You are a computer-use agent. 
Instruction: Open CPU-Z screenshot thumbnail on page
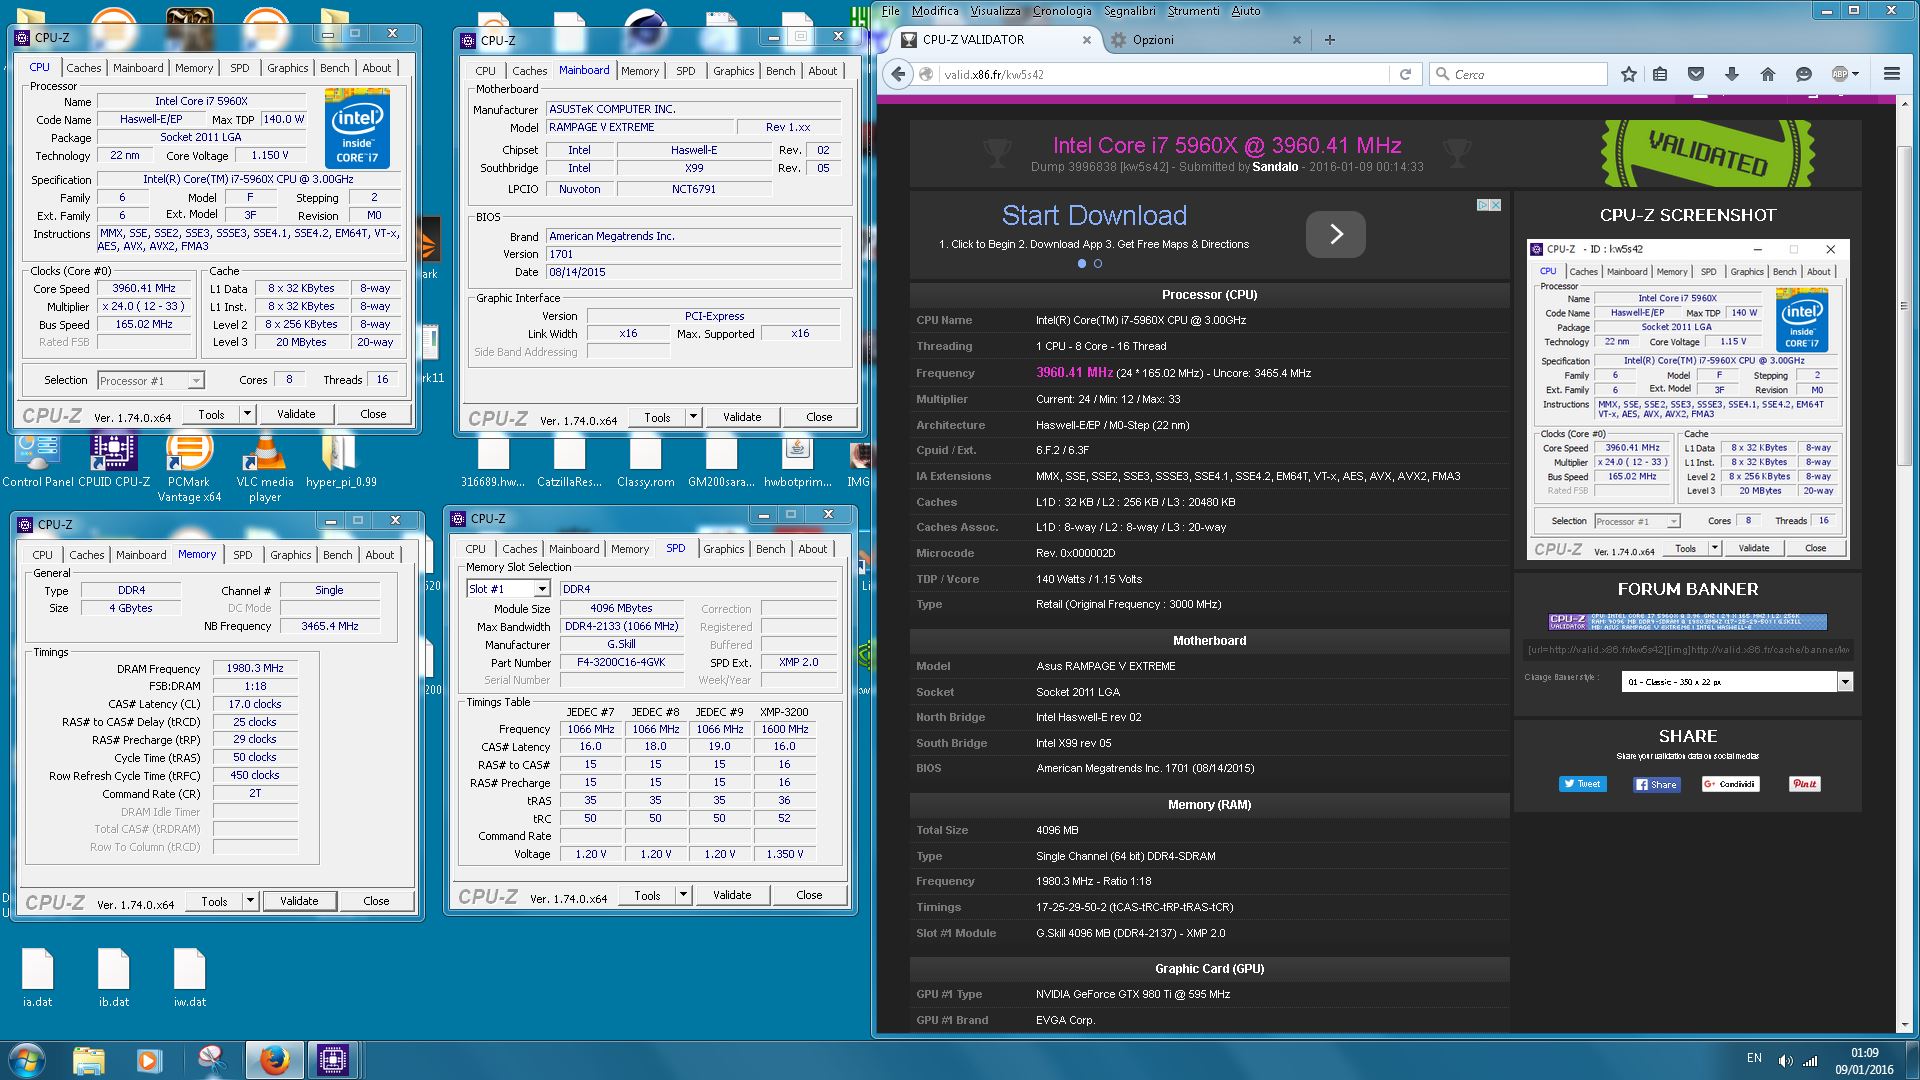[1687, 399]
